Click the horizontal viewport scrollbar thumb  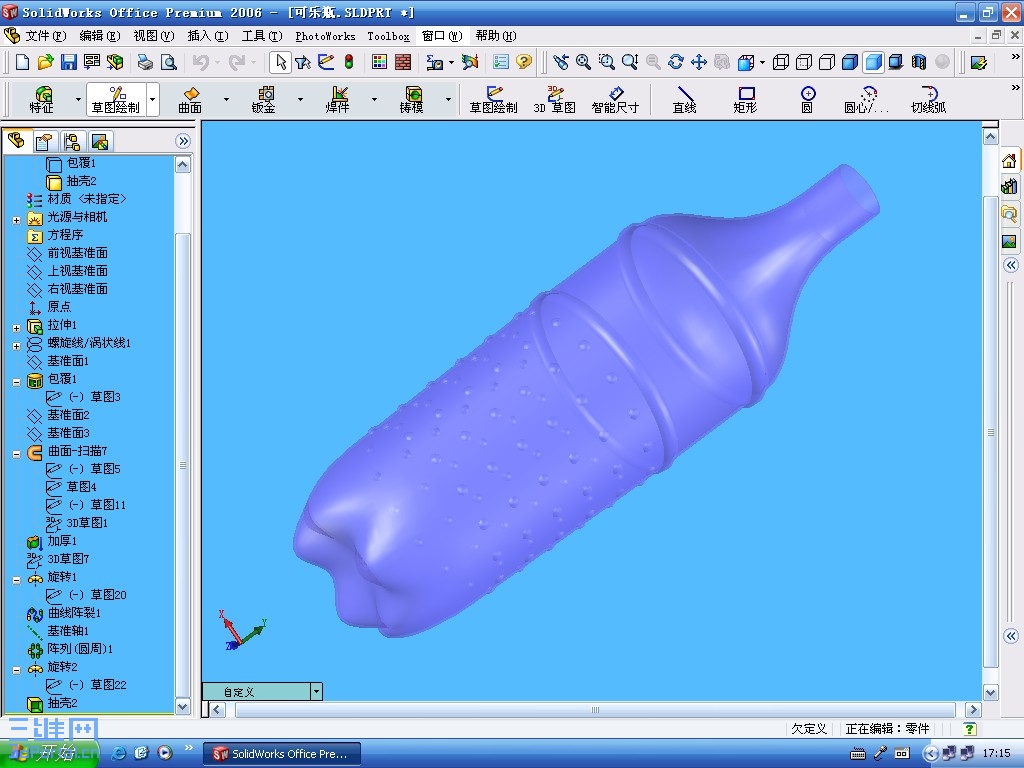tap(595, 710)
